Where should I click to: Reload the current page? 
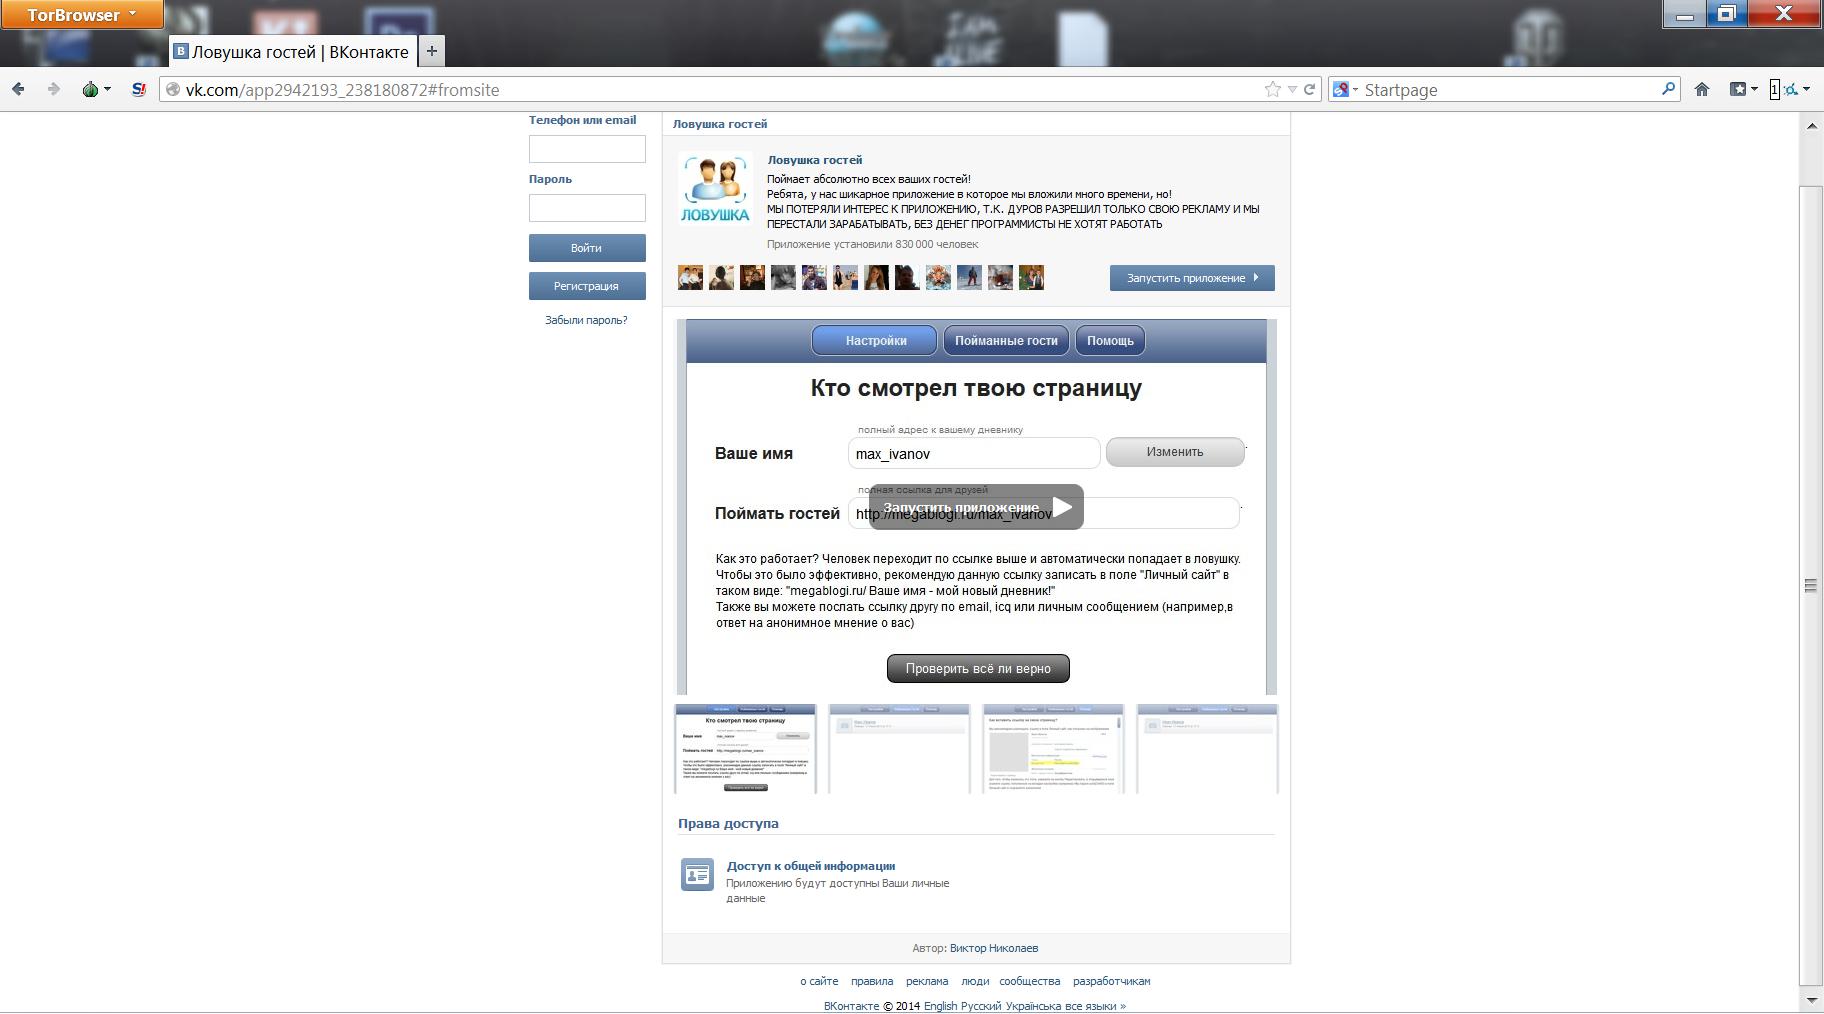point(1309,89)
